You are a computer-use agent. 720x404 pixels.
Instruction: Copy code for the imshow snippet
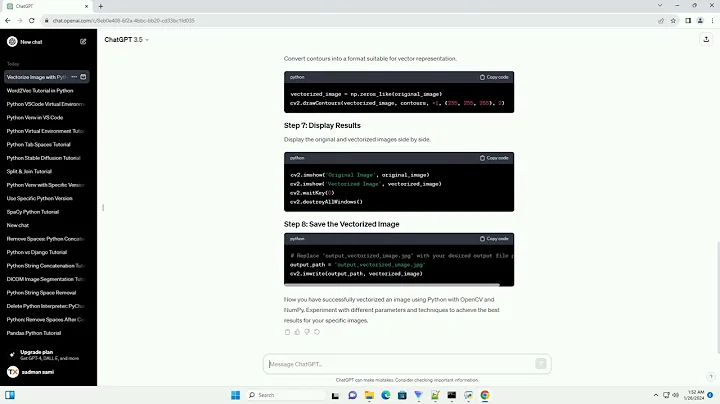point(494,158)
